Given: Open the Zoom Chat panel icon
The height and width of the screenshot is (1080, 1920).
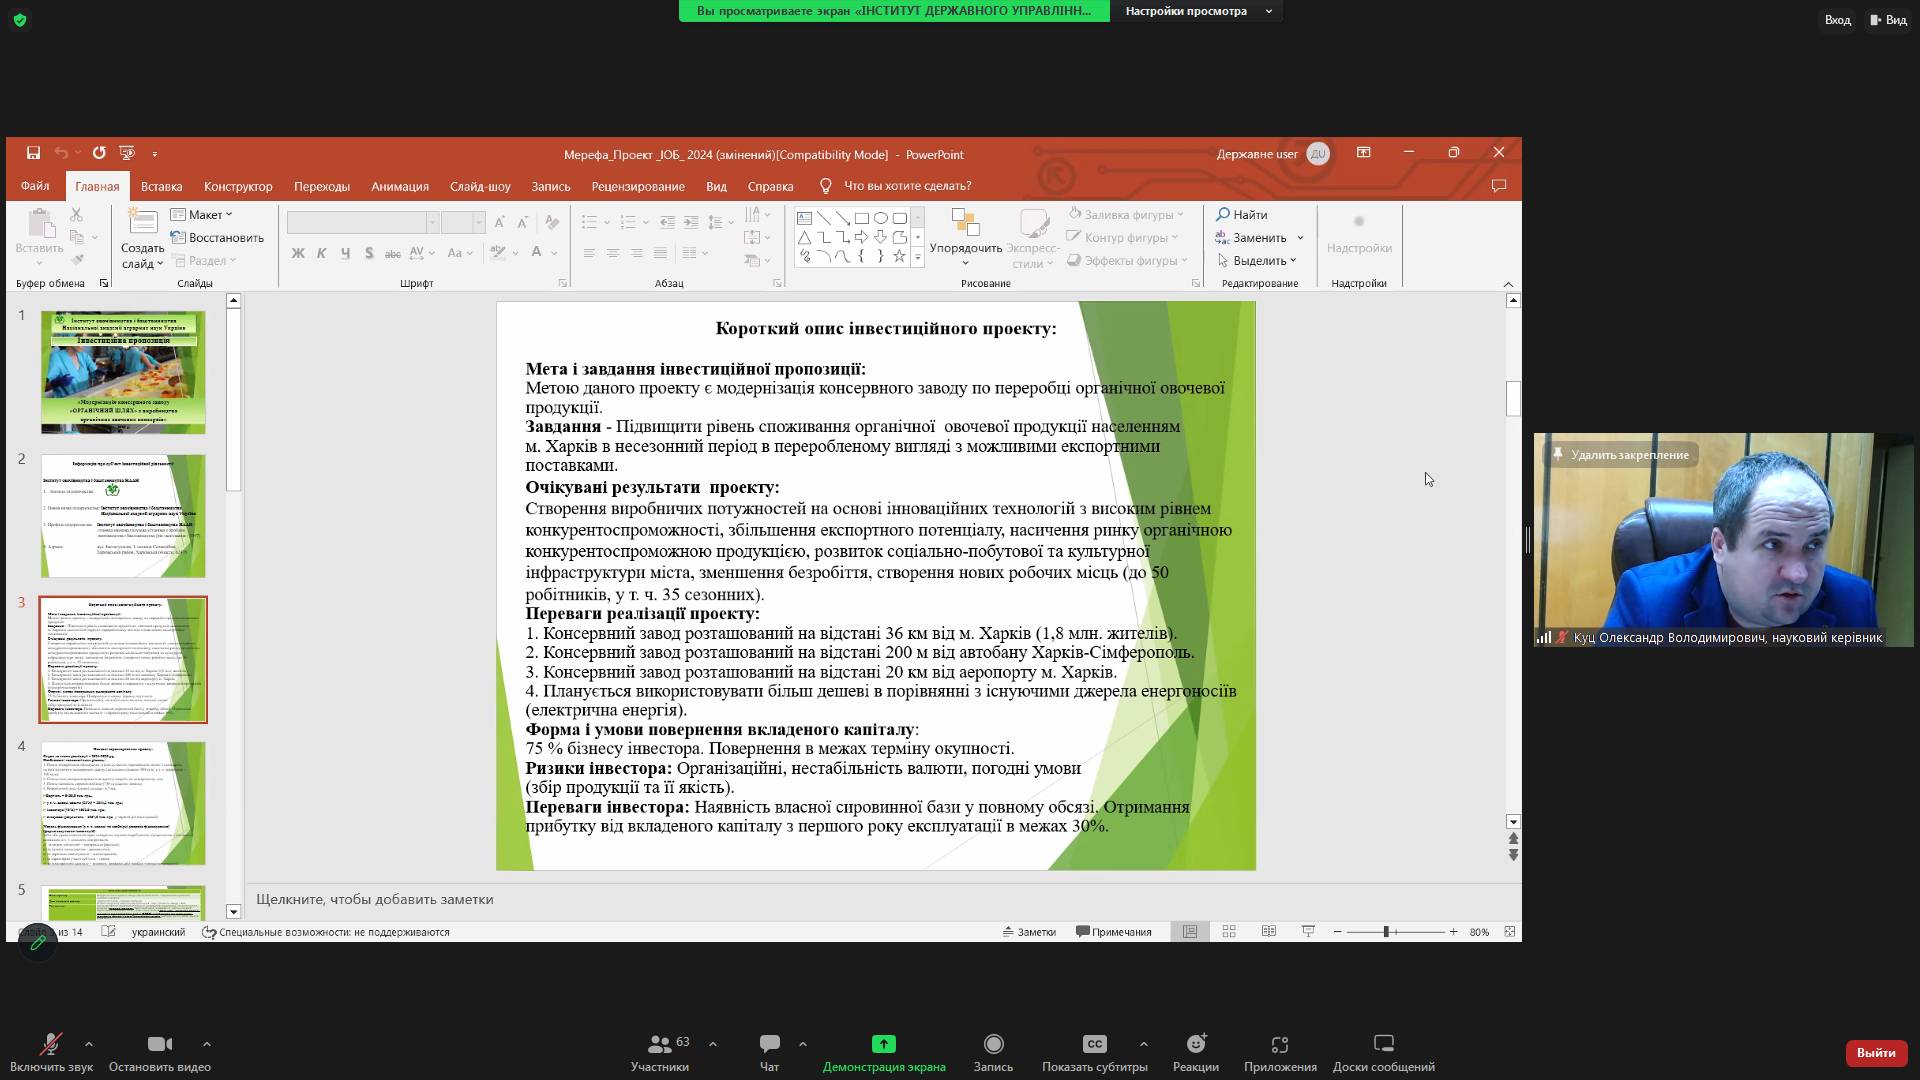Looking at the screenshot, I should point(769,1044).
